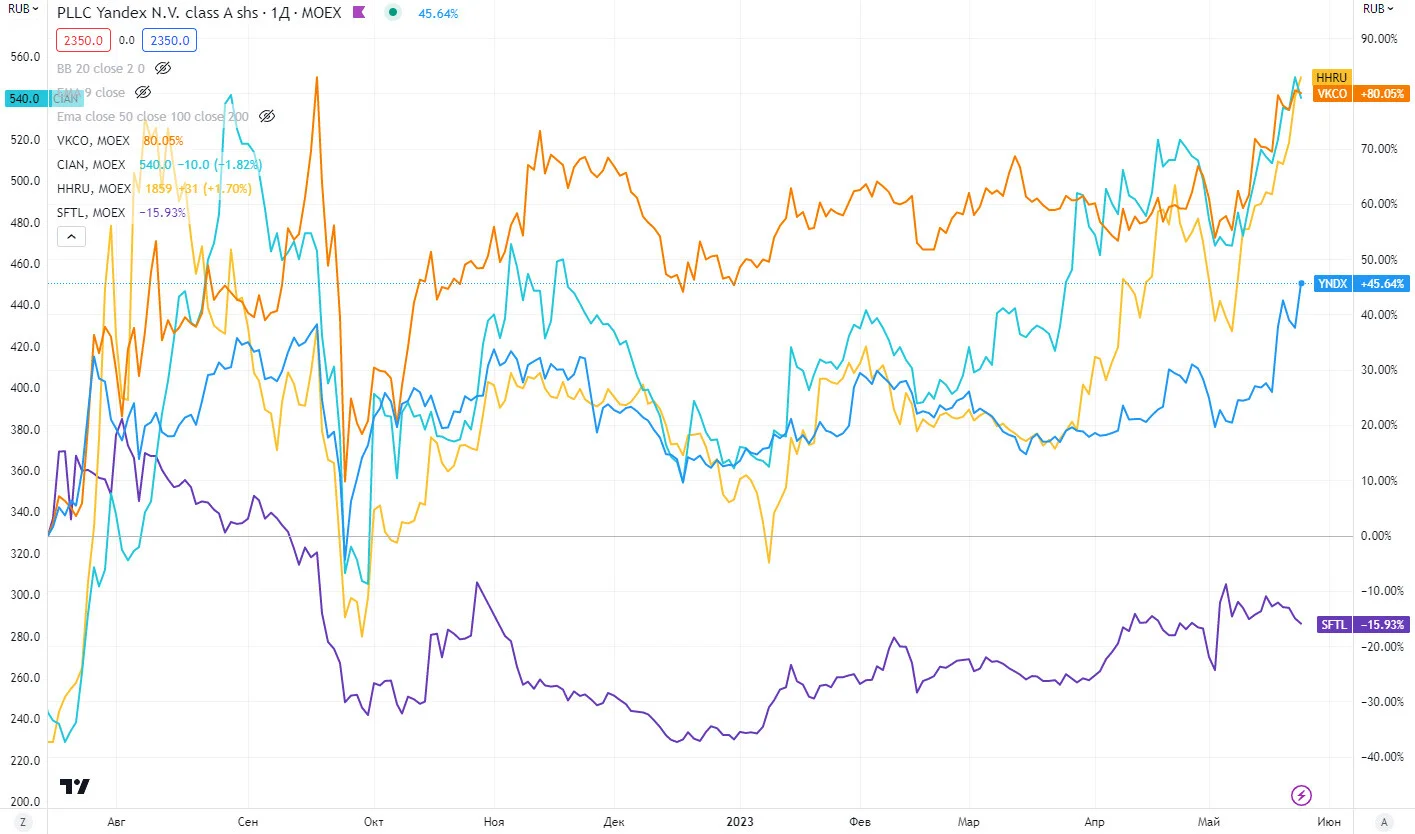The width and height of the screenshot is (1415, 834).
Task: Open the RUB currency dropdown at right axis
Action: [x=1382, y=8]
